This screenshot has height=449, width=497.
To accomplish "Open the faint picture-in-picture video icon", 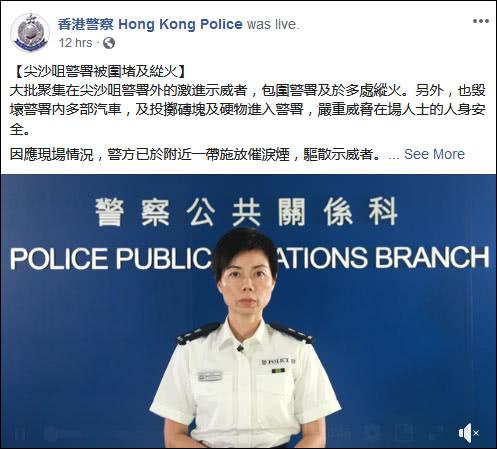I will click(403, 433).
